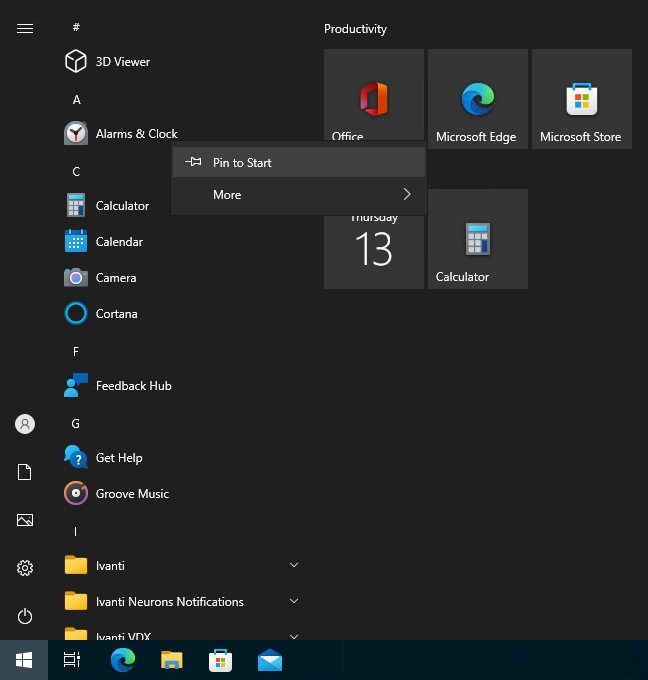Viewport: 648px width, 680px height.
Task: Open the Documents shortcut icon
Action: coord(25,472)
